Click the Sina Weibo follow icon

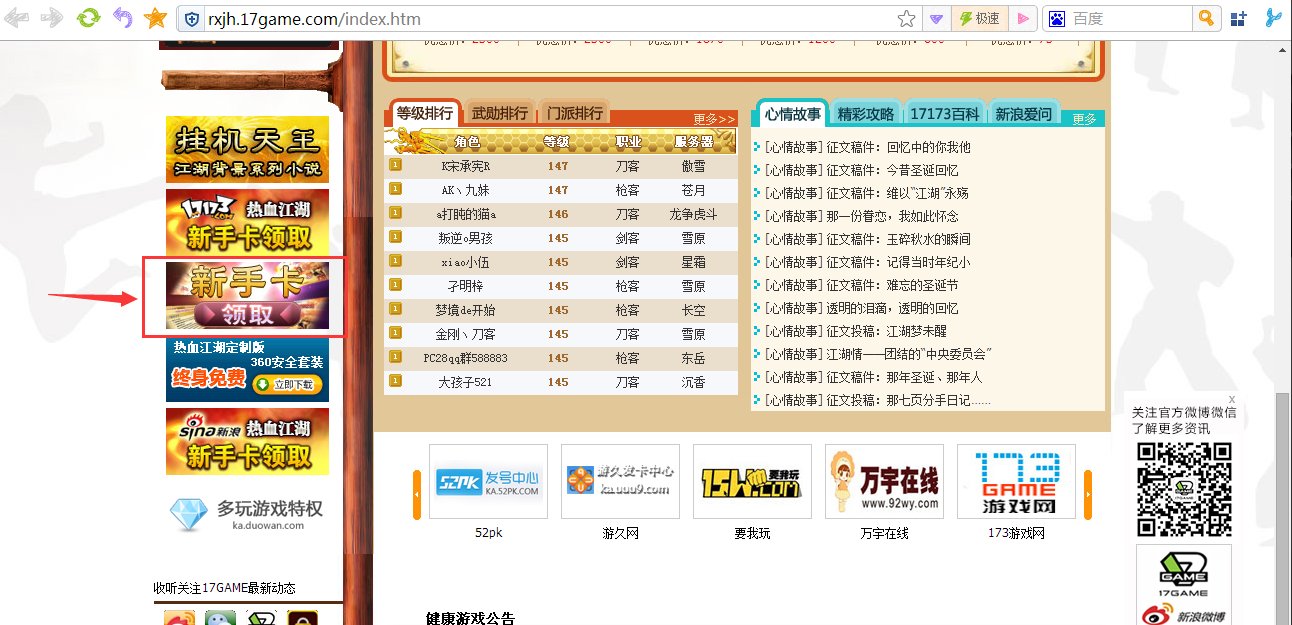[x=180, y=619]
